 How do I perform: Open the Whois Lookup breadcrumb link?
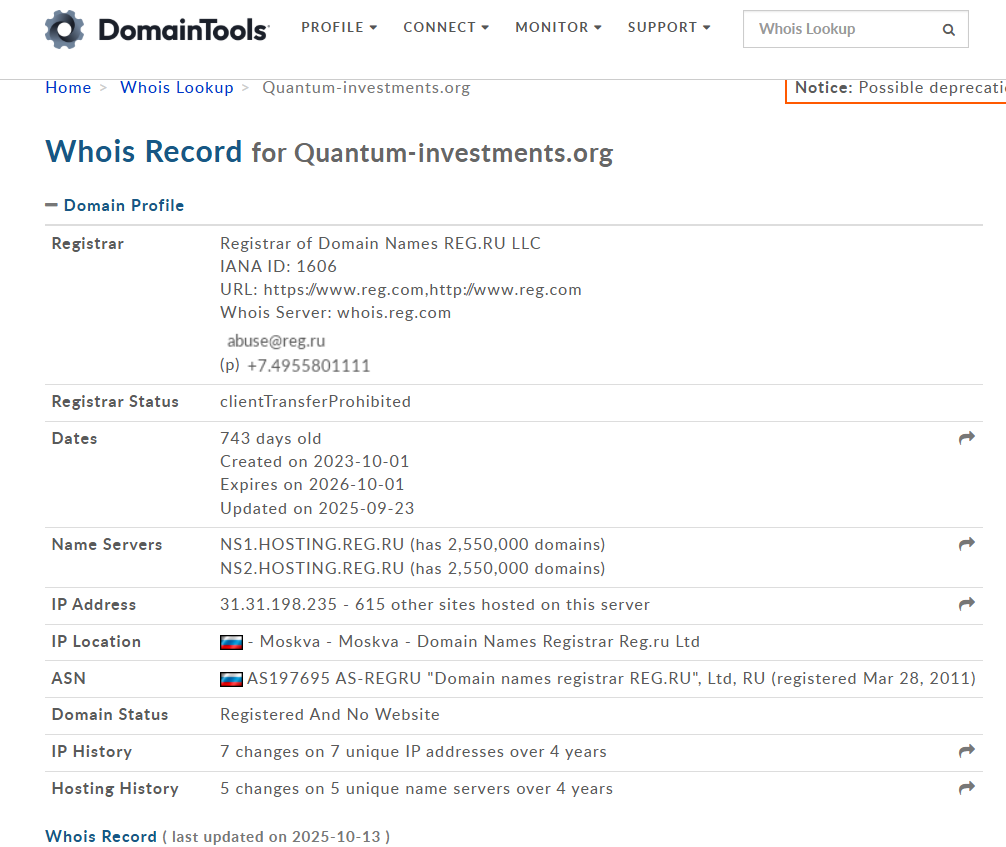click(176, 88)
